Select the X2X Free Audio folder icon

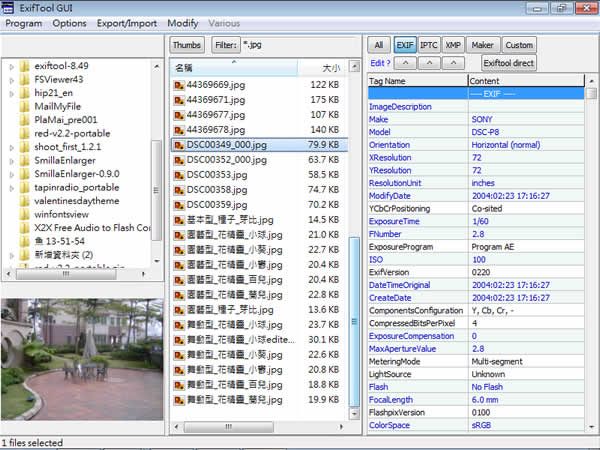point(24,228)
